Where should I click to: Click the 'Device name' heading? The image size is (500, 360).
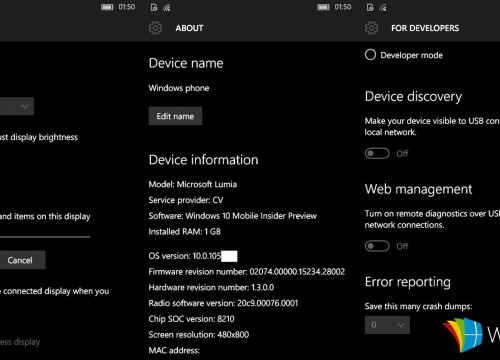click(186, 63)
